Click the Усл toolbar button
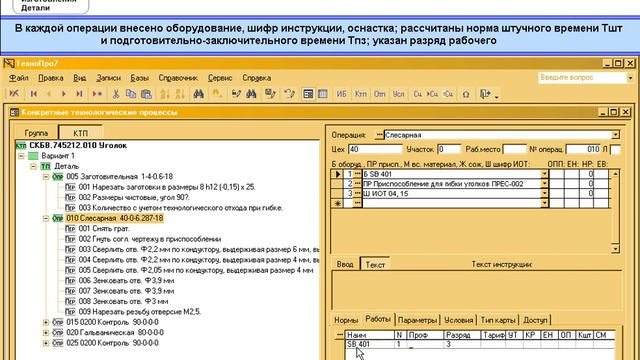640x360 pixels. 398,94
